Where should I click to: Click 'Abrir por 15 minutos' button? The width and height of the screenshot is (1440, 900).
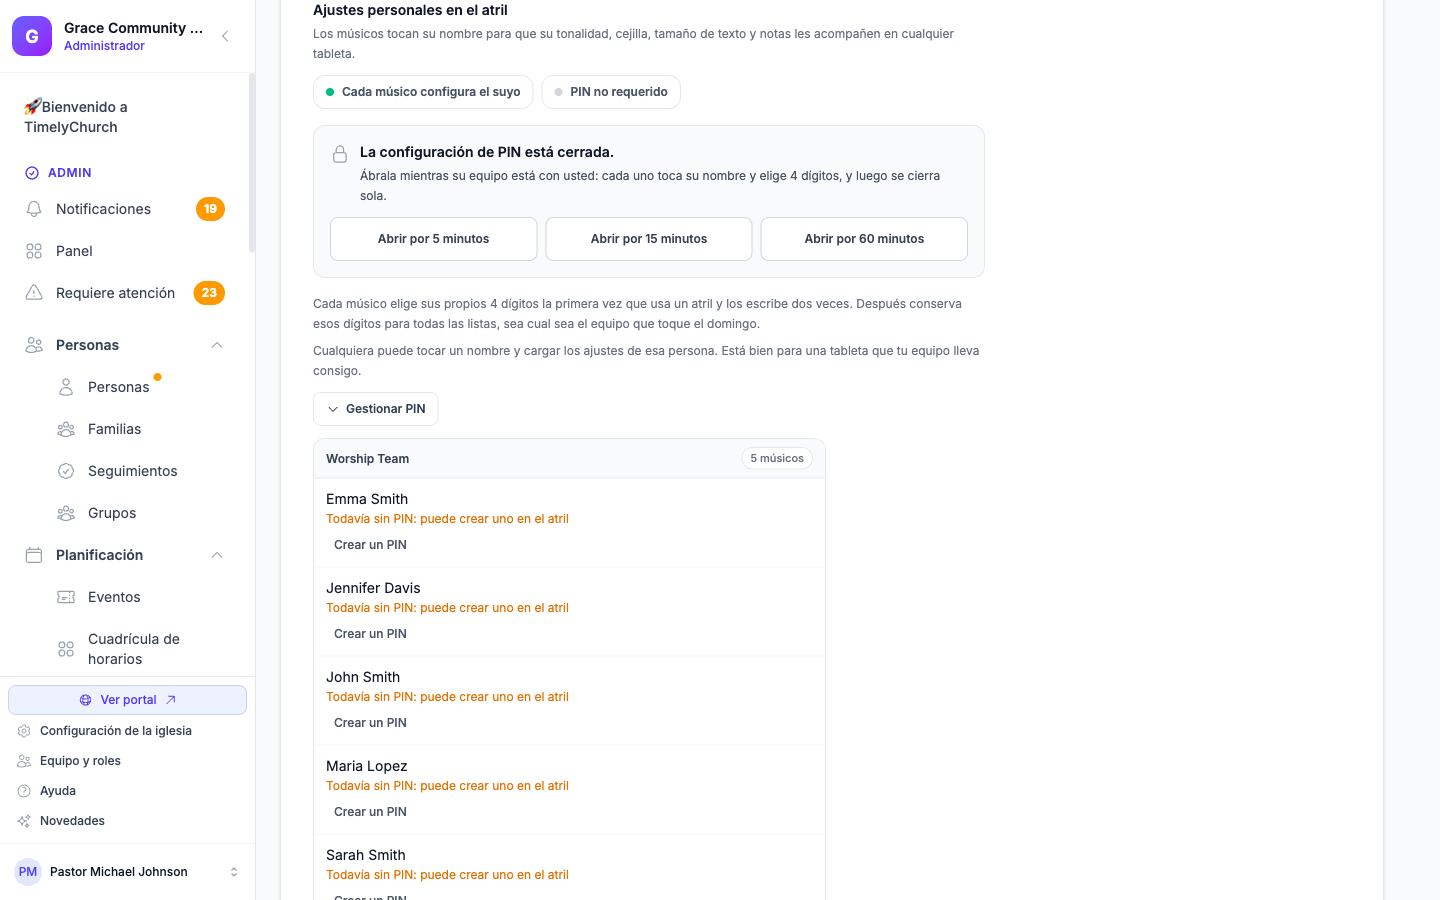(649, 239)
